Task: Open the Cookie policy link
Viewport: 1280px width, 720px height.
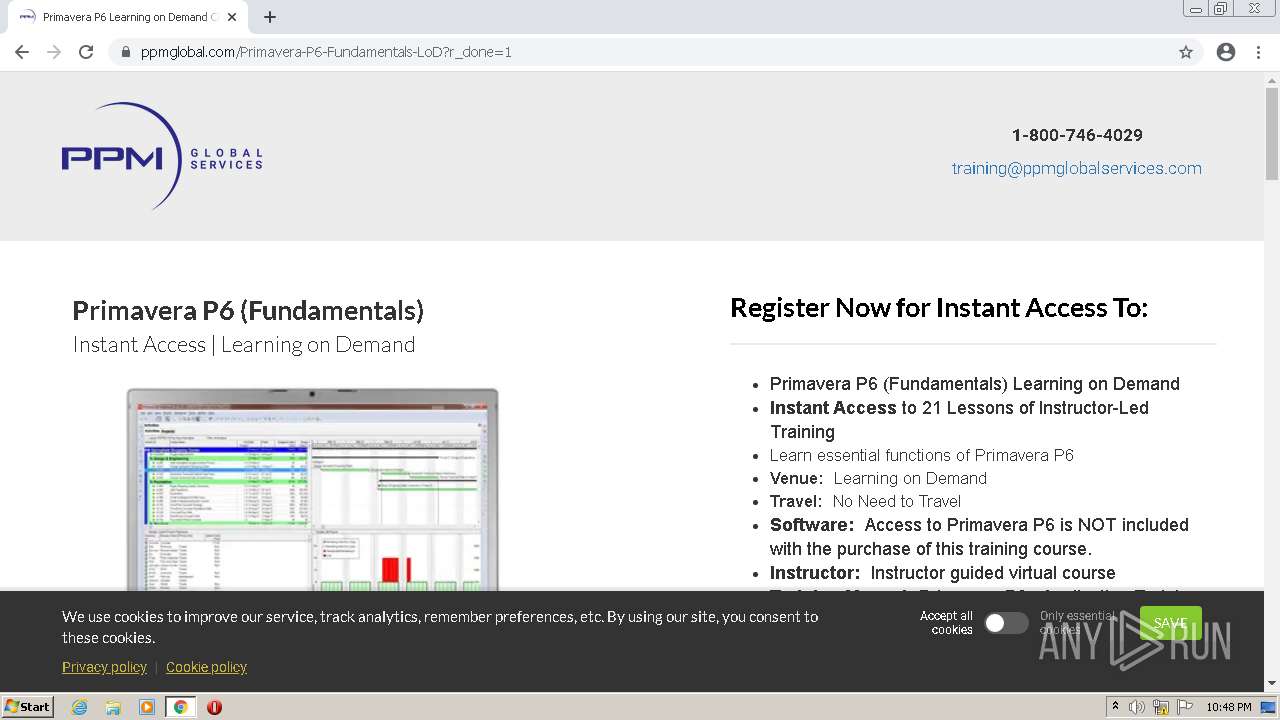Action: 206,667
